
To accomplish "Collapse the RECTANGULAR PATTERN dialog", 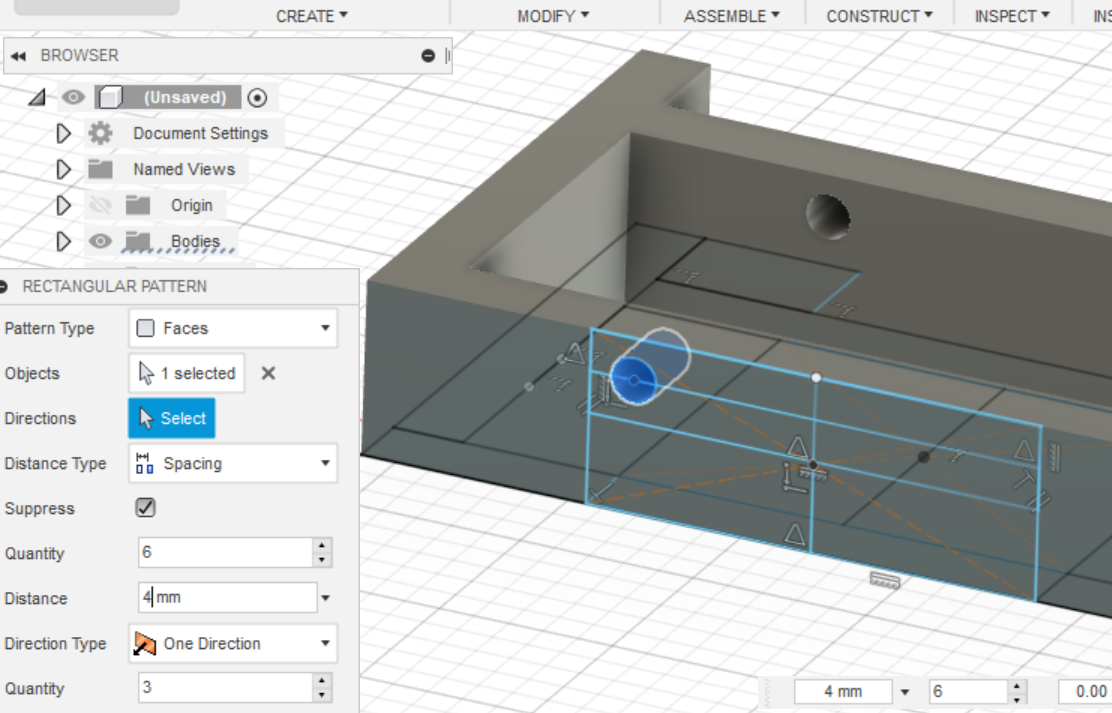I will pyautogui.click(x=4, y=287).
